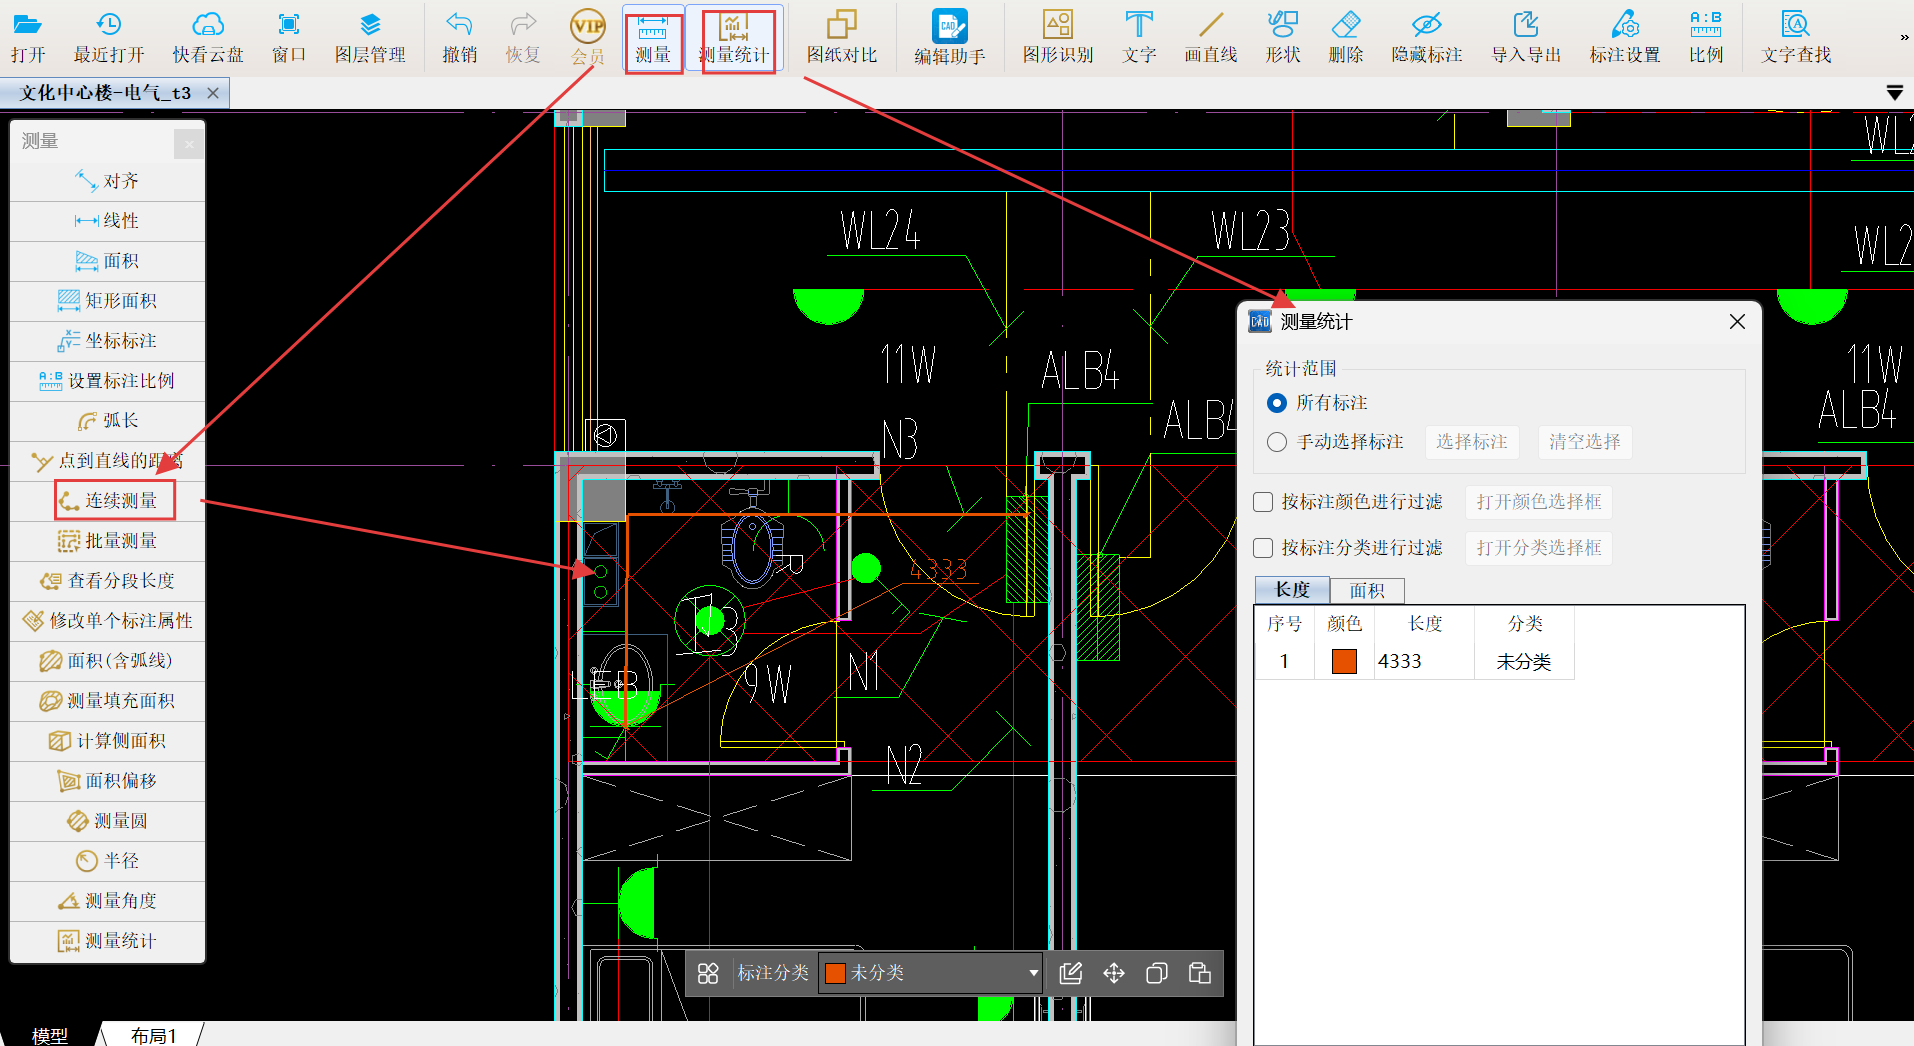The image size is (1914, 1046).
Task: Switch to the 面积 tab
Action: [x=1367, y=591]
